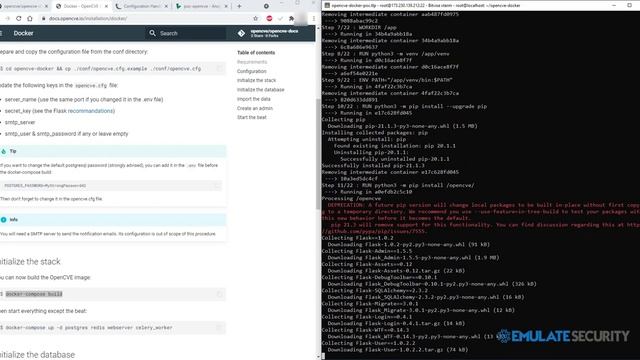Image resolution: width=640 pixels, height=360 pixels.
Task: Click terminal line Step 10/22 pip upgrade
Action: [404, 107]
